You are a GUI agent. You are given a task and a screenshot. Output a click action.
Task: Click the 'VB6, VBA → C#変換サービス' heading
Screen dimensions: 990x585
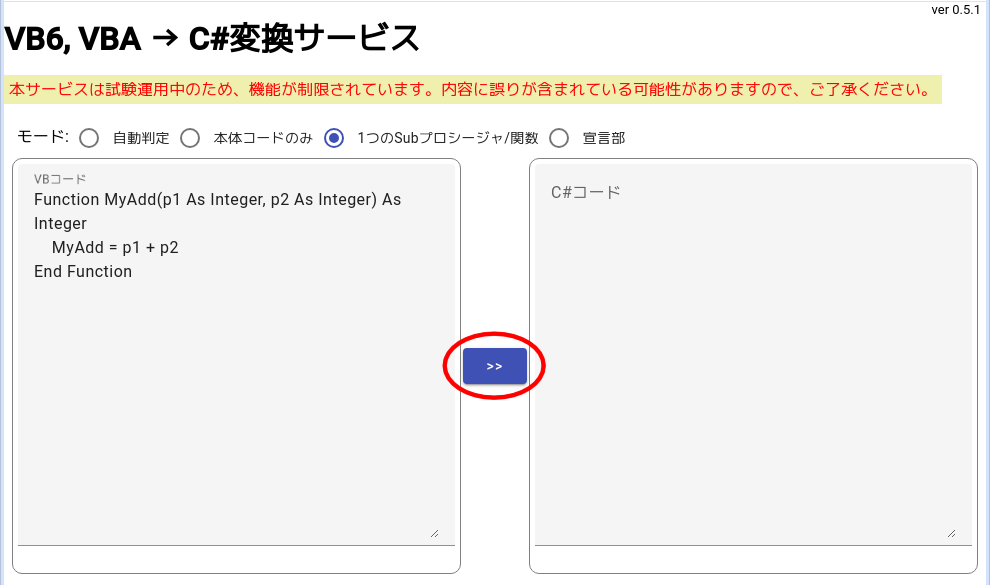click(x=212, y=38)
